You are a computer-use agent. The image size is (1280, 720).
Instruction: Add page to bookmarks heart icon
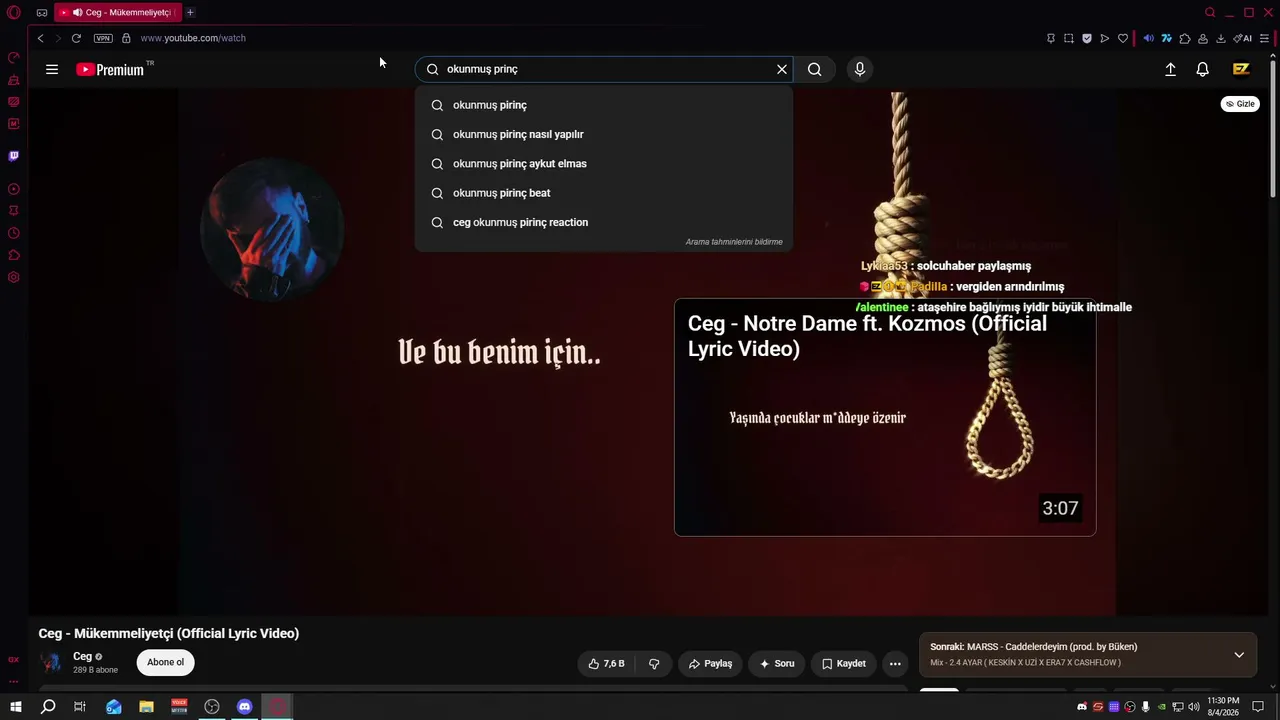(x=1123, y=38)
